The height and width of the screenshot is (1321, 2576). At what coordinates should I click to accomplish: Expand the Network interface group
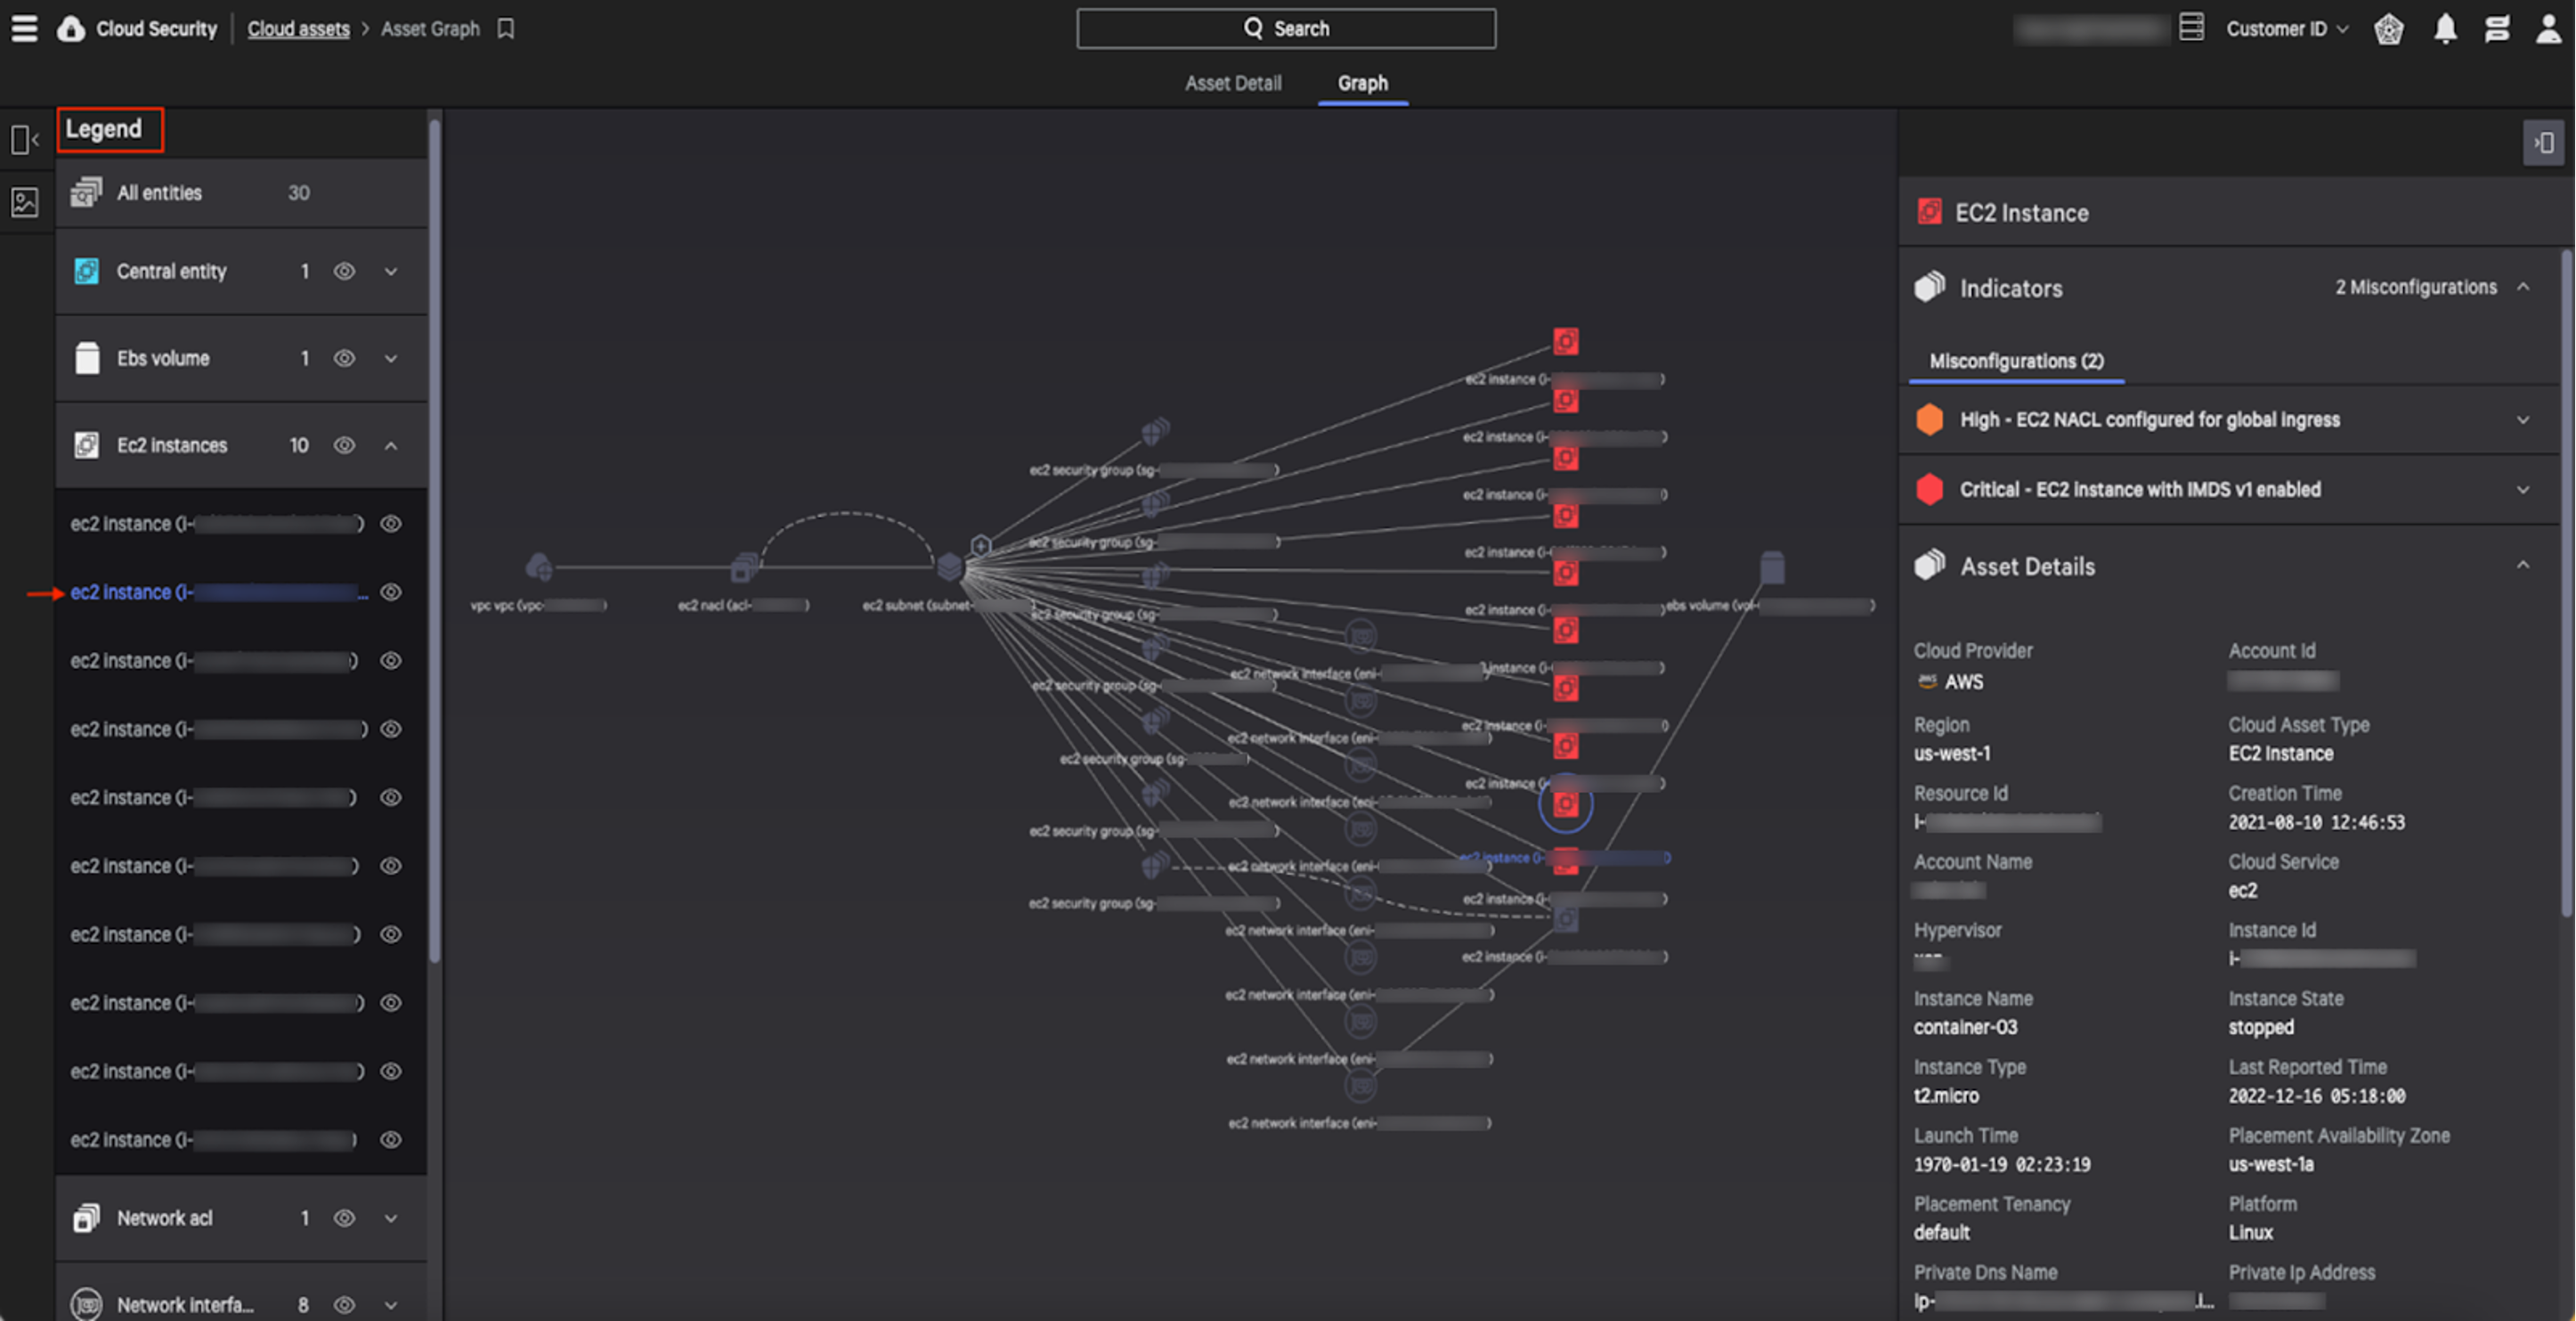click(x=391, y=1304)
